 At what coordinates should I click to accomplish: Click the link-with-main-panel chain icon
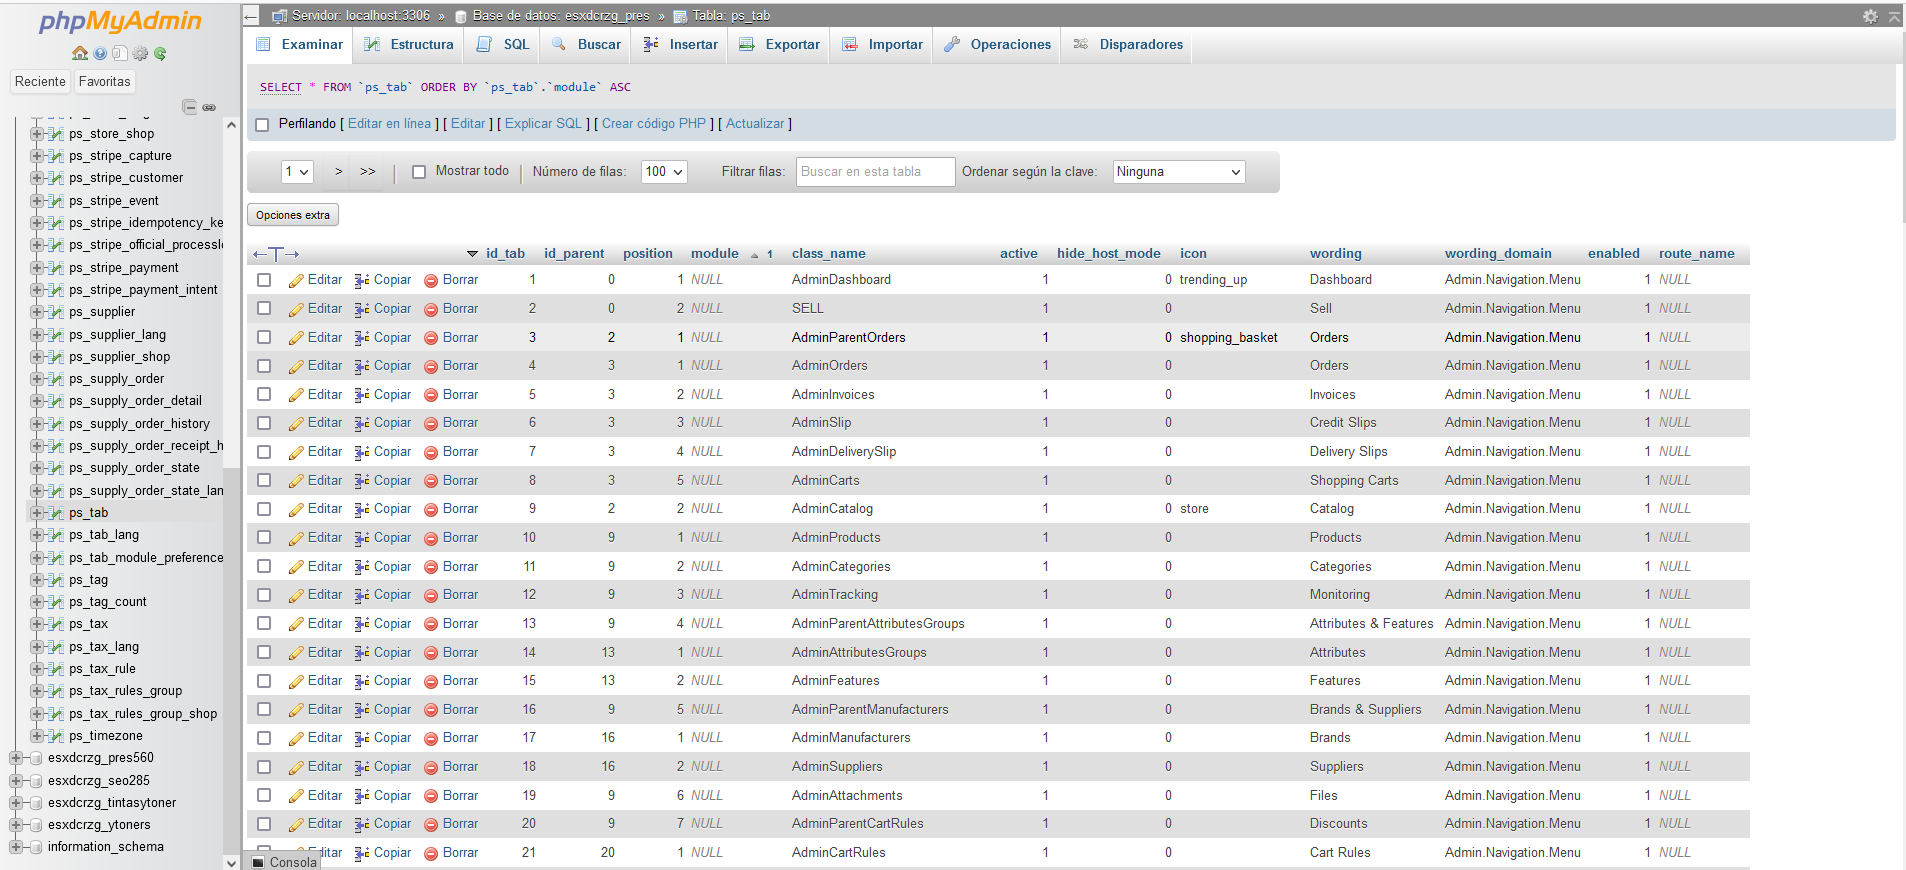point(209,107)
